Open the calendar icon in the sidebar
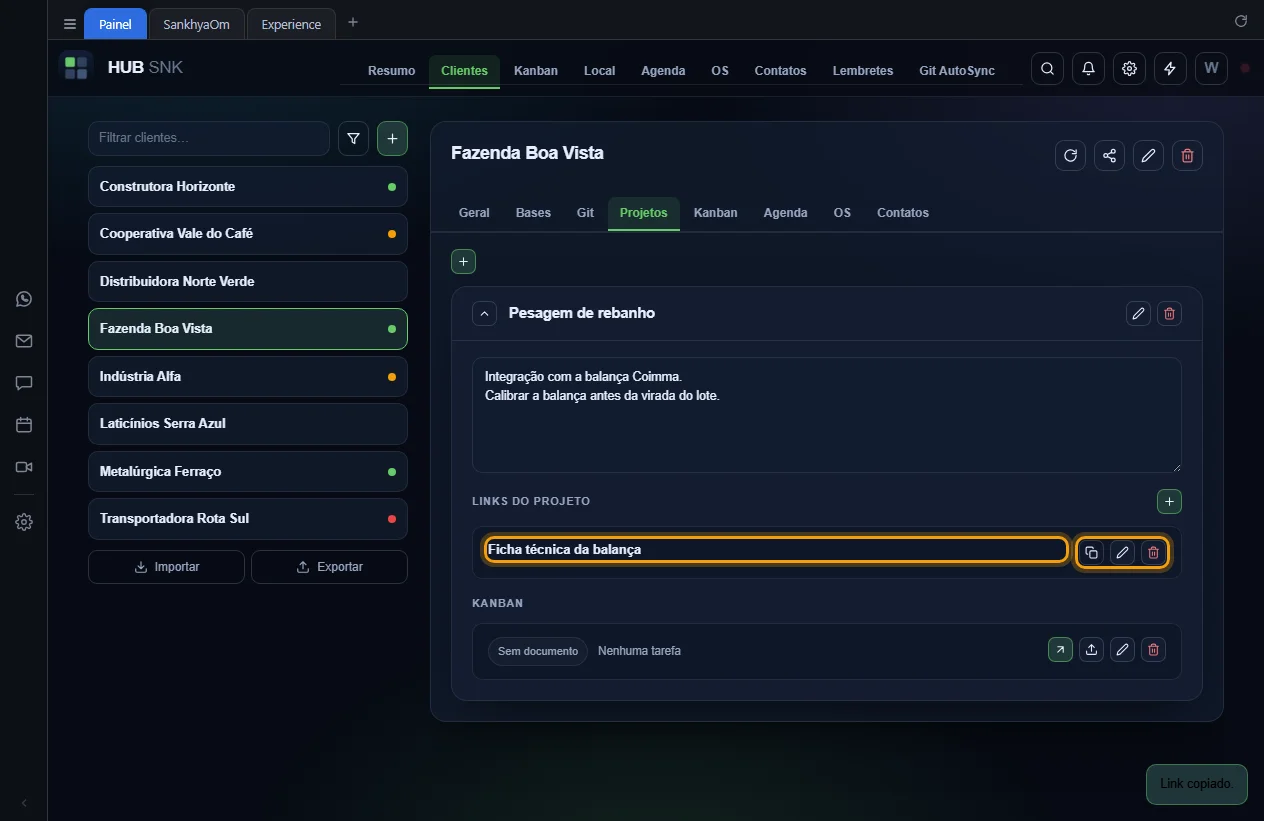Screen dimensions: 1264x821 (24, 425)
